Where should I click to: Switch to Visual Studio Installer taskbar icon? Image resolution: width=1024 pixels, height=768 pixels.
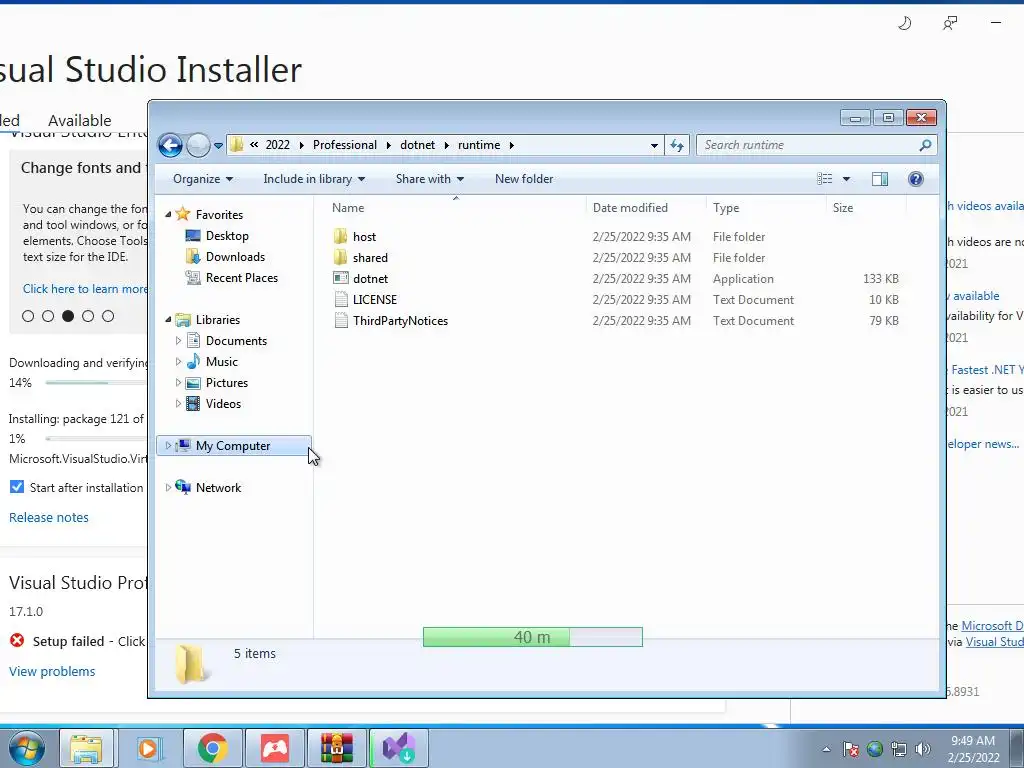[398, 748]
